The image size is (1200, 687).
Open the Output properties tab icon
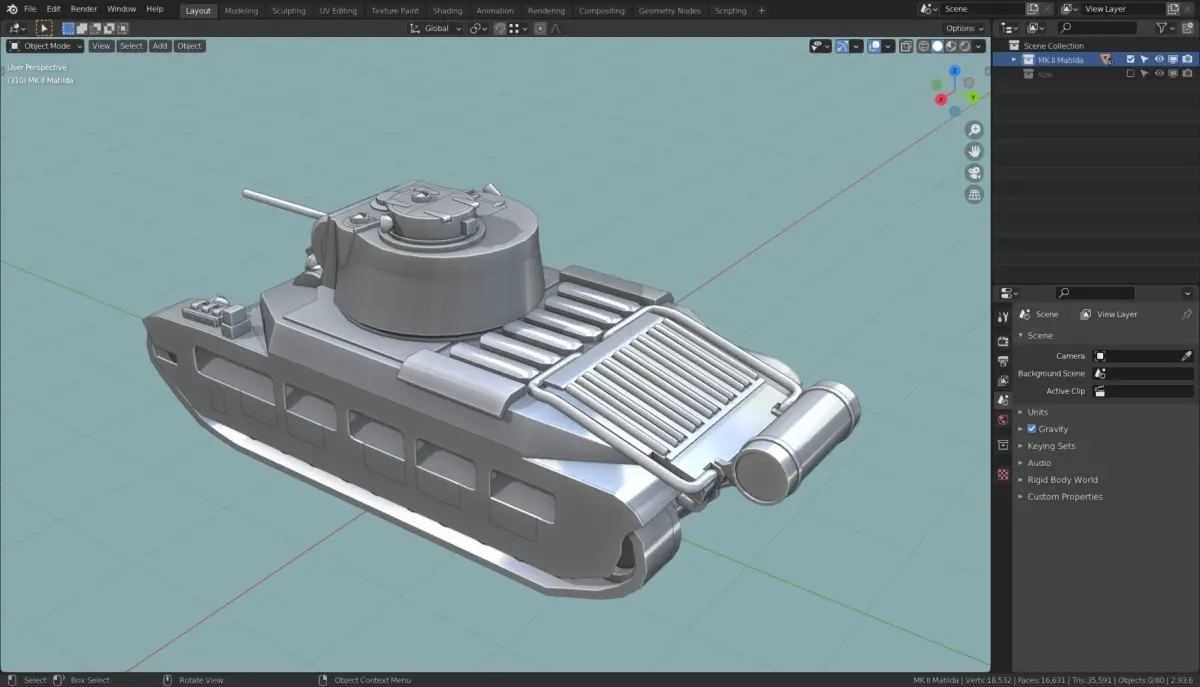point(1003,361)
